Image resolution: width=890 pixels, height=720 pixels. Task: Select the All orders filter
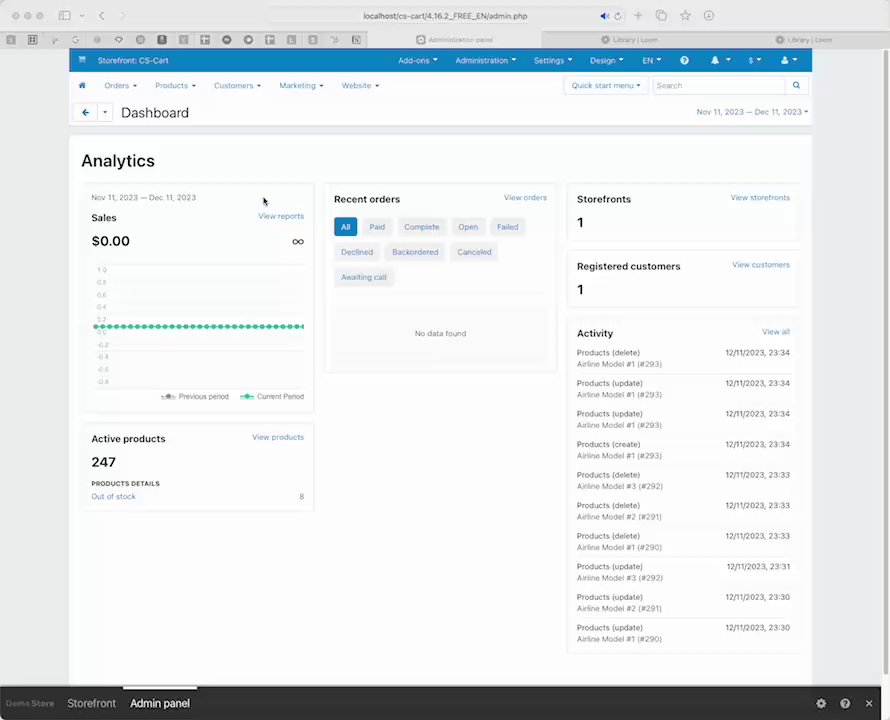pos(346,227)
